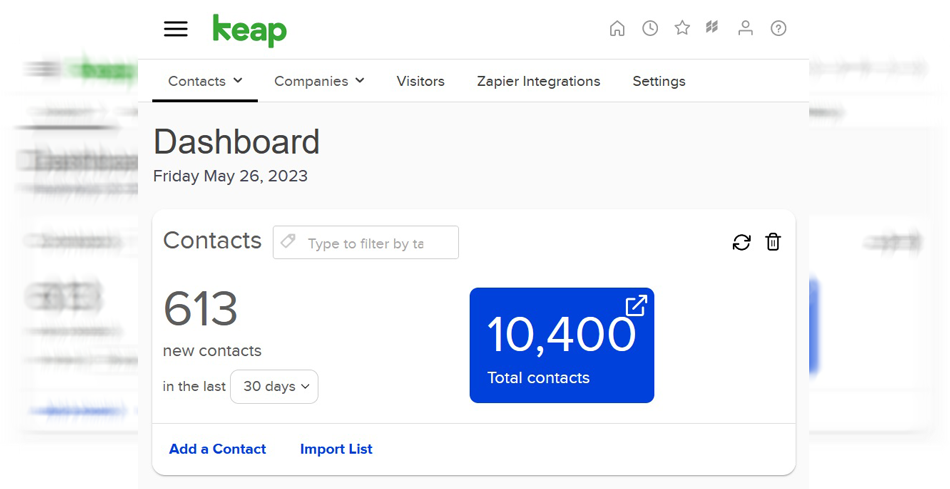Viewport: 950px width, 489px height.
Task: Switch to the Visitors tab
Action: 420,81
